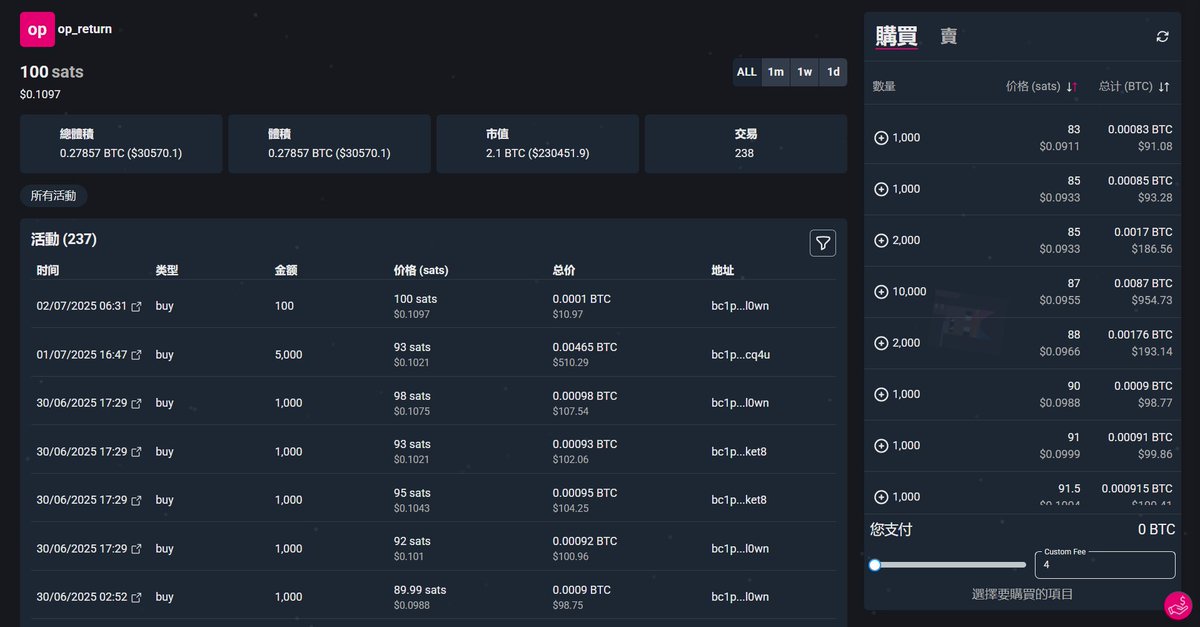
Task: Click the fee slider handle
Action: pyautogui.click(x=875, y=565)
